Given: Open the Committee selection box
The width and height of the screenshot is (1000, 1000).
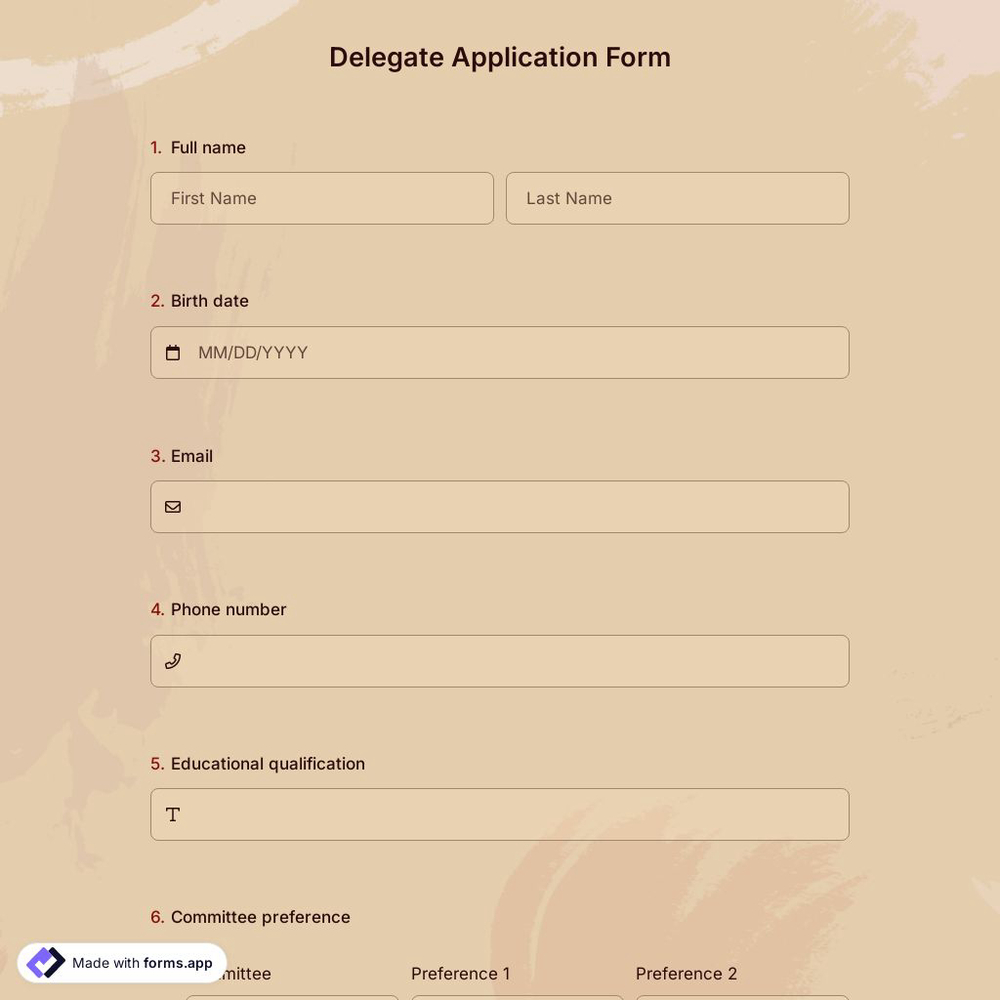Looking at the screenshot, I should (x=290, y=998).
